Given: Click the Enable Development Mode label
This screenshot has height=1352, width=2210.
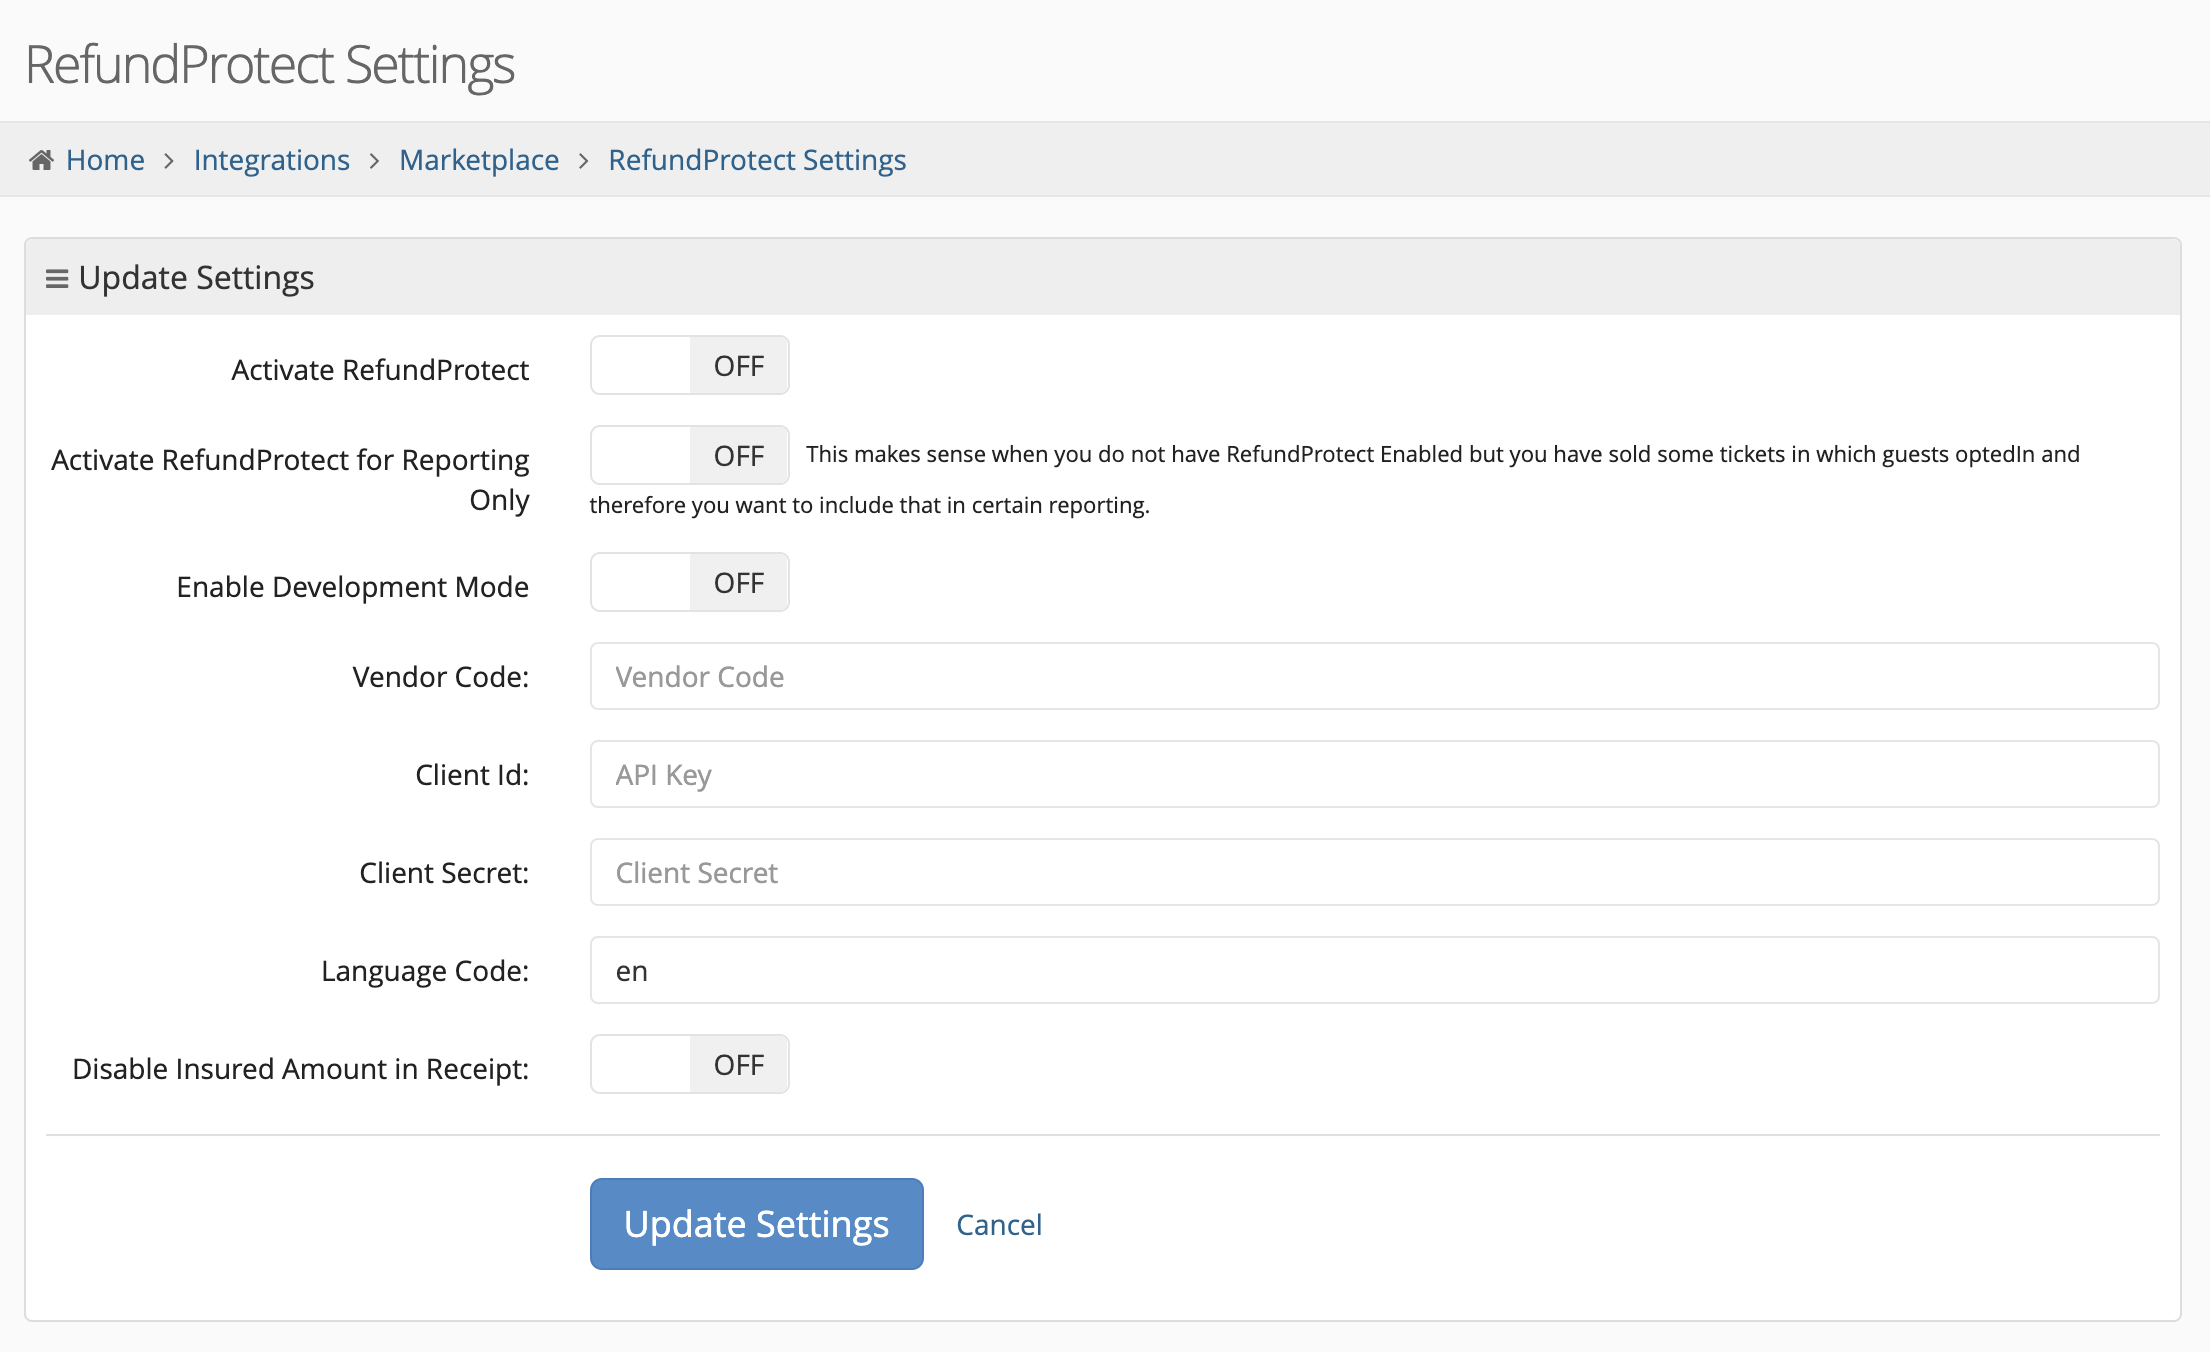Looking at the screenshot, I should (x=352, y=587).
